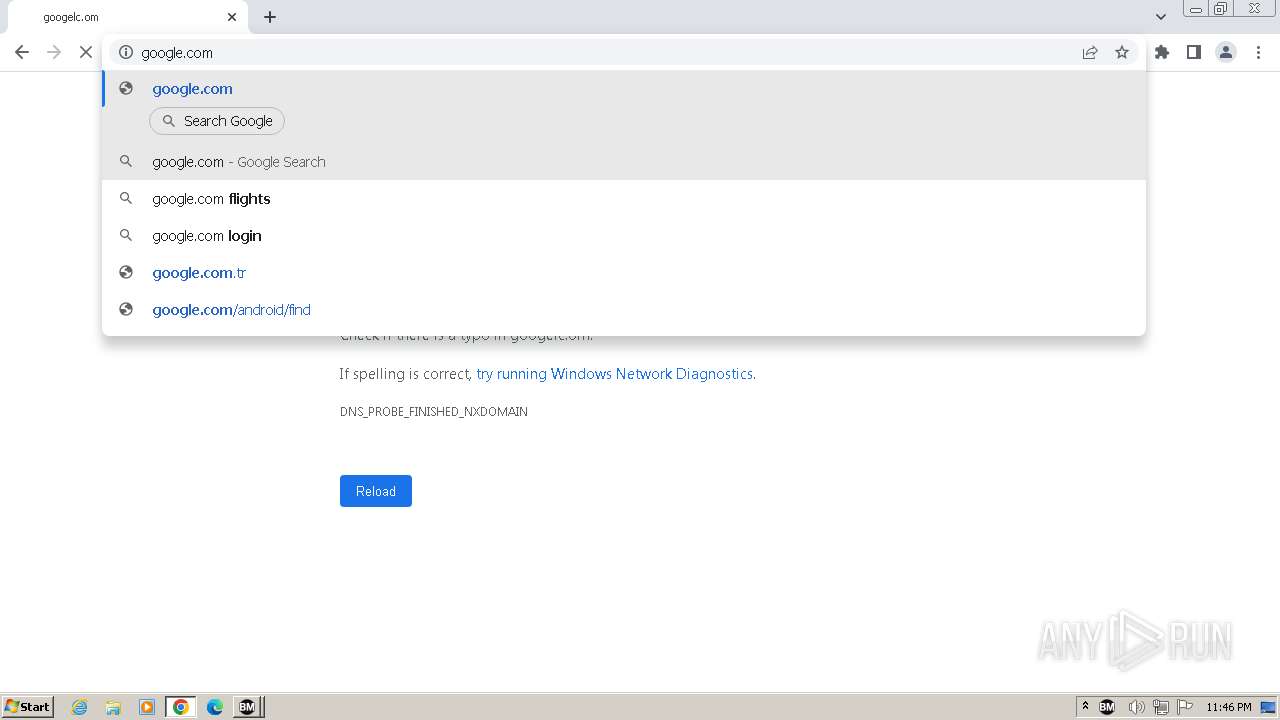Click the globe icon beside google.com.tr
1280x720 pixels.
[126, 272]
